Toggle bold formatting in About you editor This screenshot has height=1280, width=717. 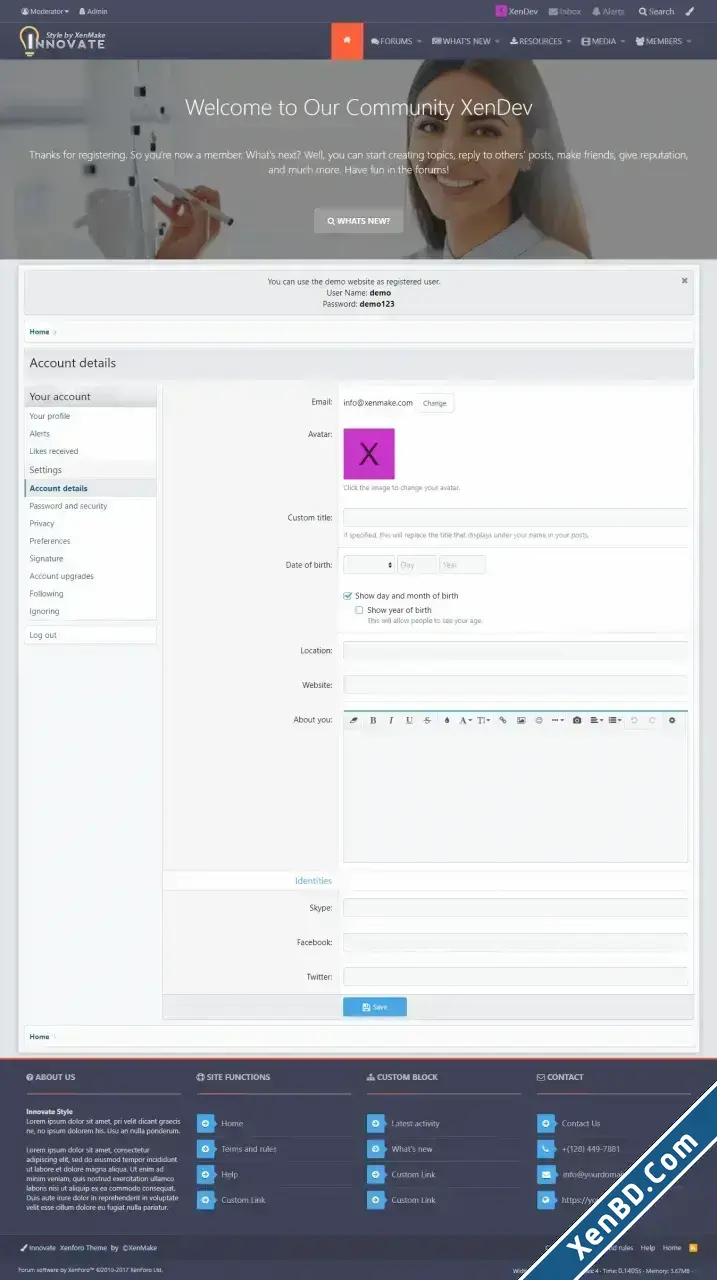(373, 720)
